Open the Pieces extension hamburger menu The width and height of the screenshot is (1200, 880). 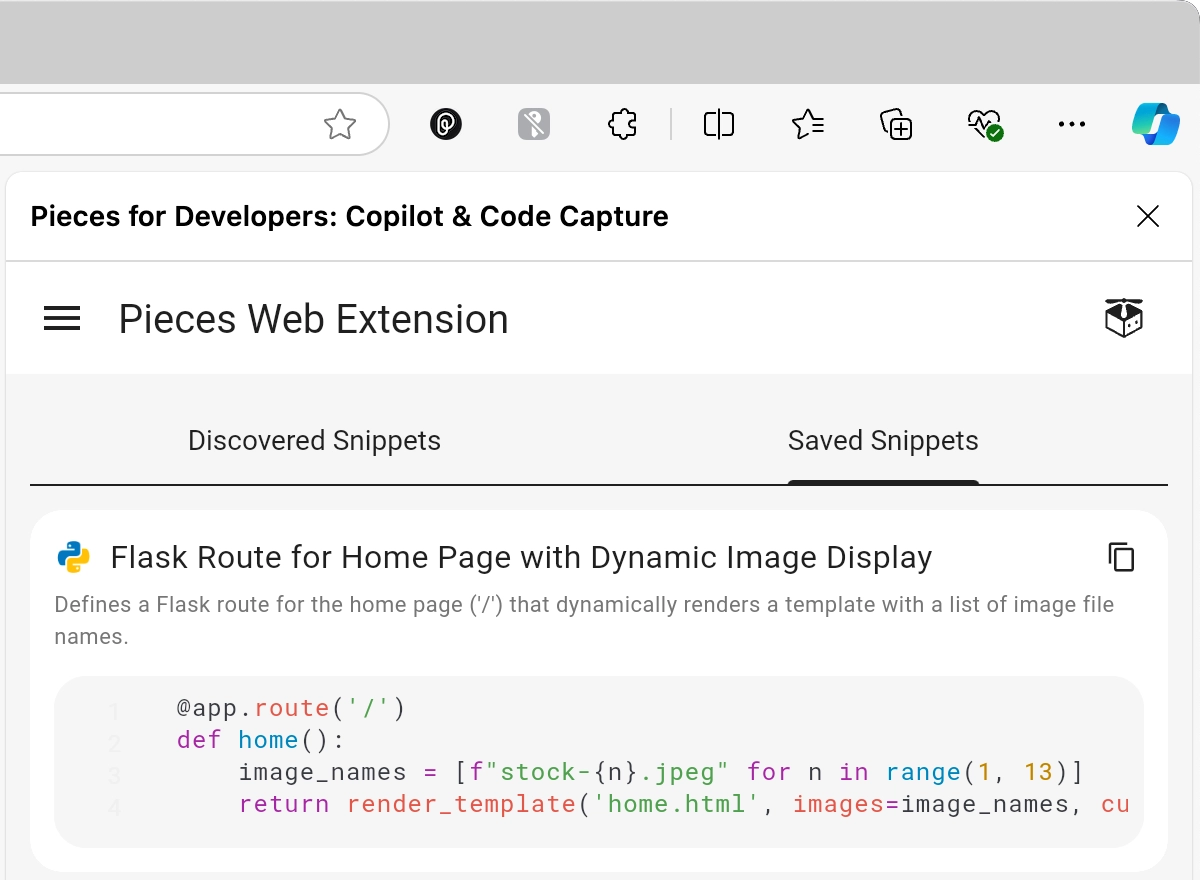[62, 318]
